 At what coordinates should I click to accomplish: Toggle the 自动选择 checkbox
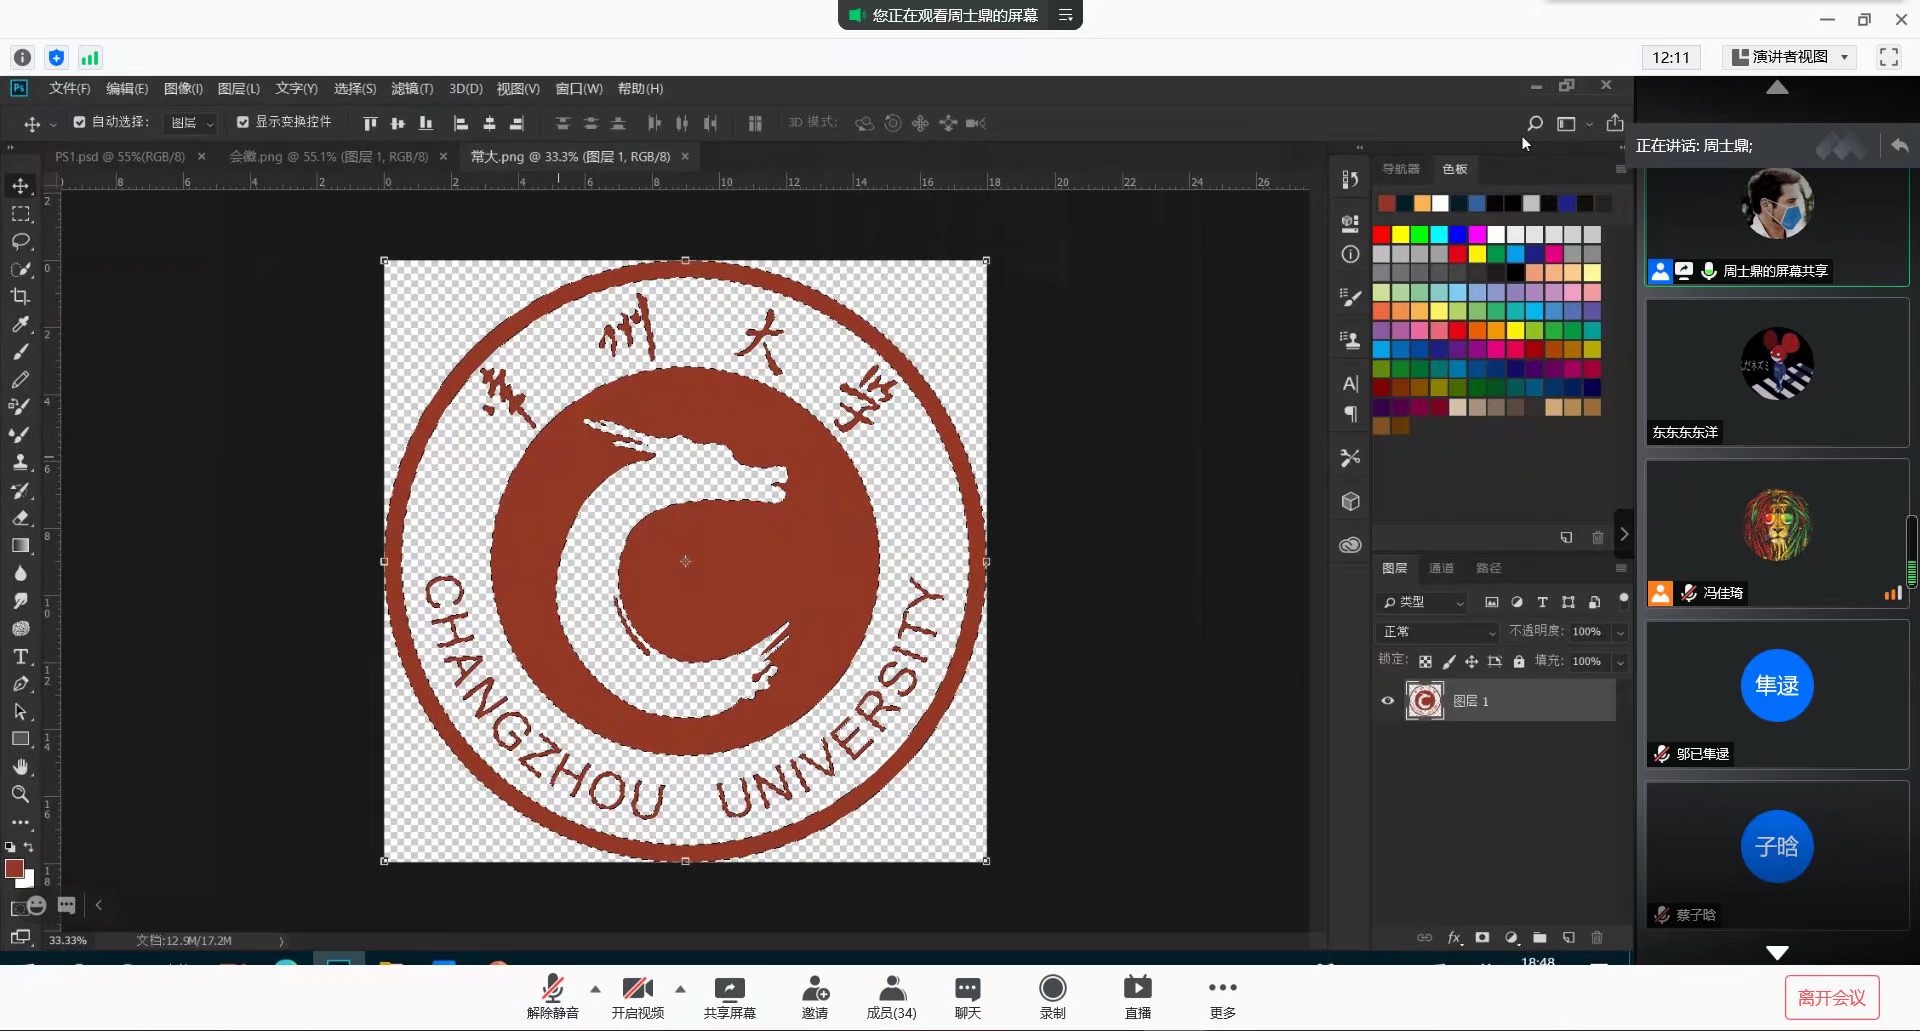coord(79,122)
